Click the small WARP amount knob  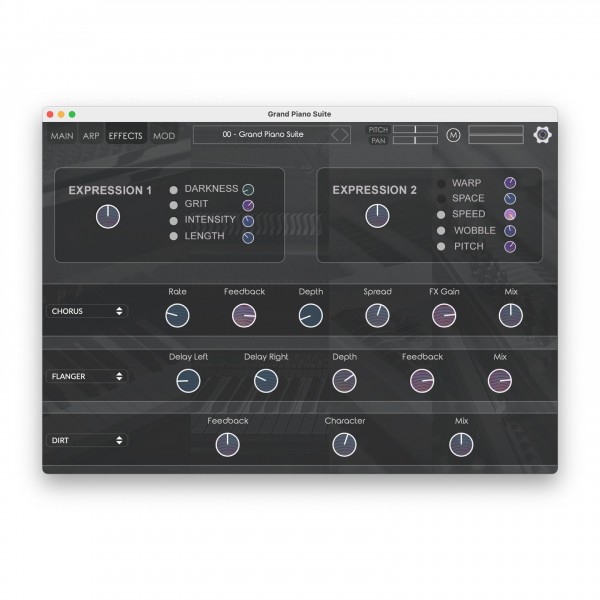[510, 183]
